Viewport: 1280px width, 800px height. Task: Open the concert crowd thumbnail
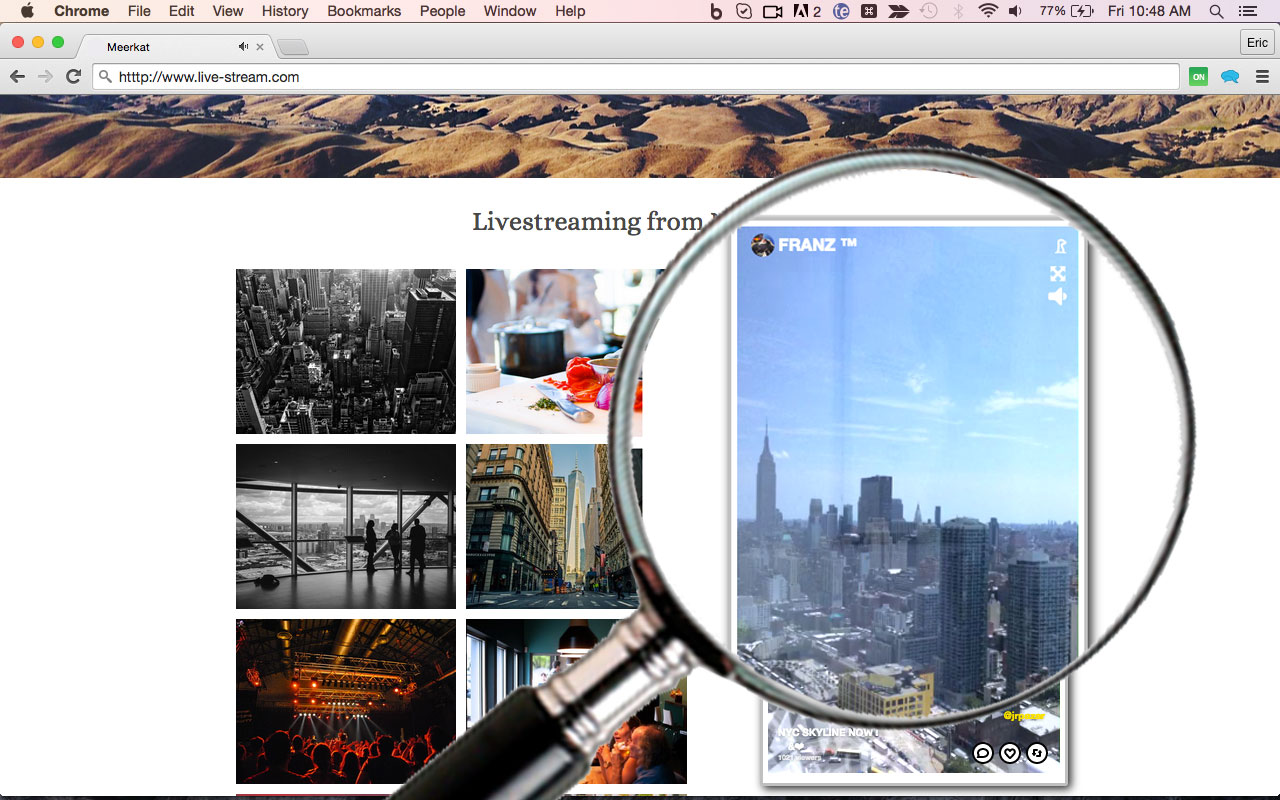(346, 701)
